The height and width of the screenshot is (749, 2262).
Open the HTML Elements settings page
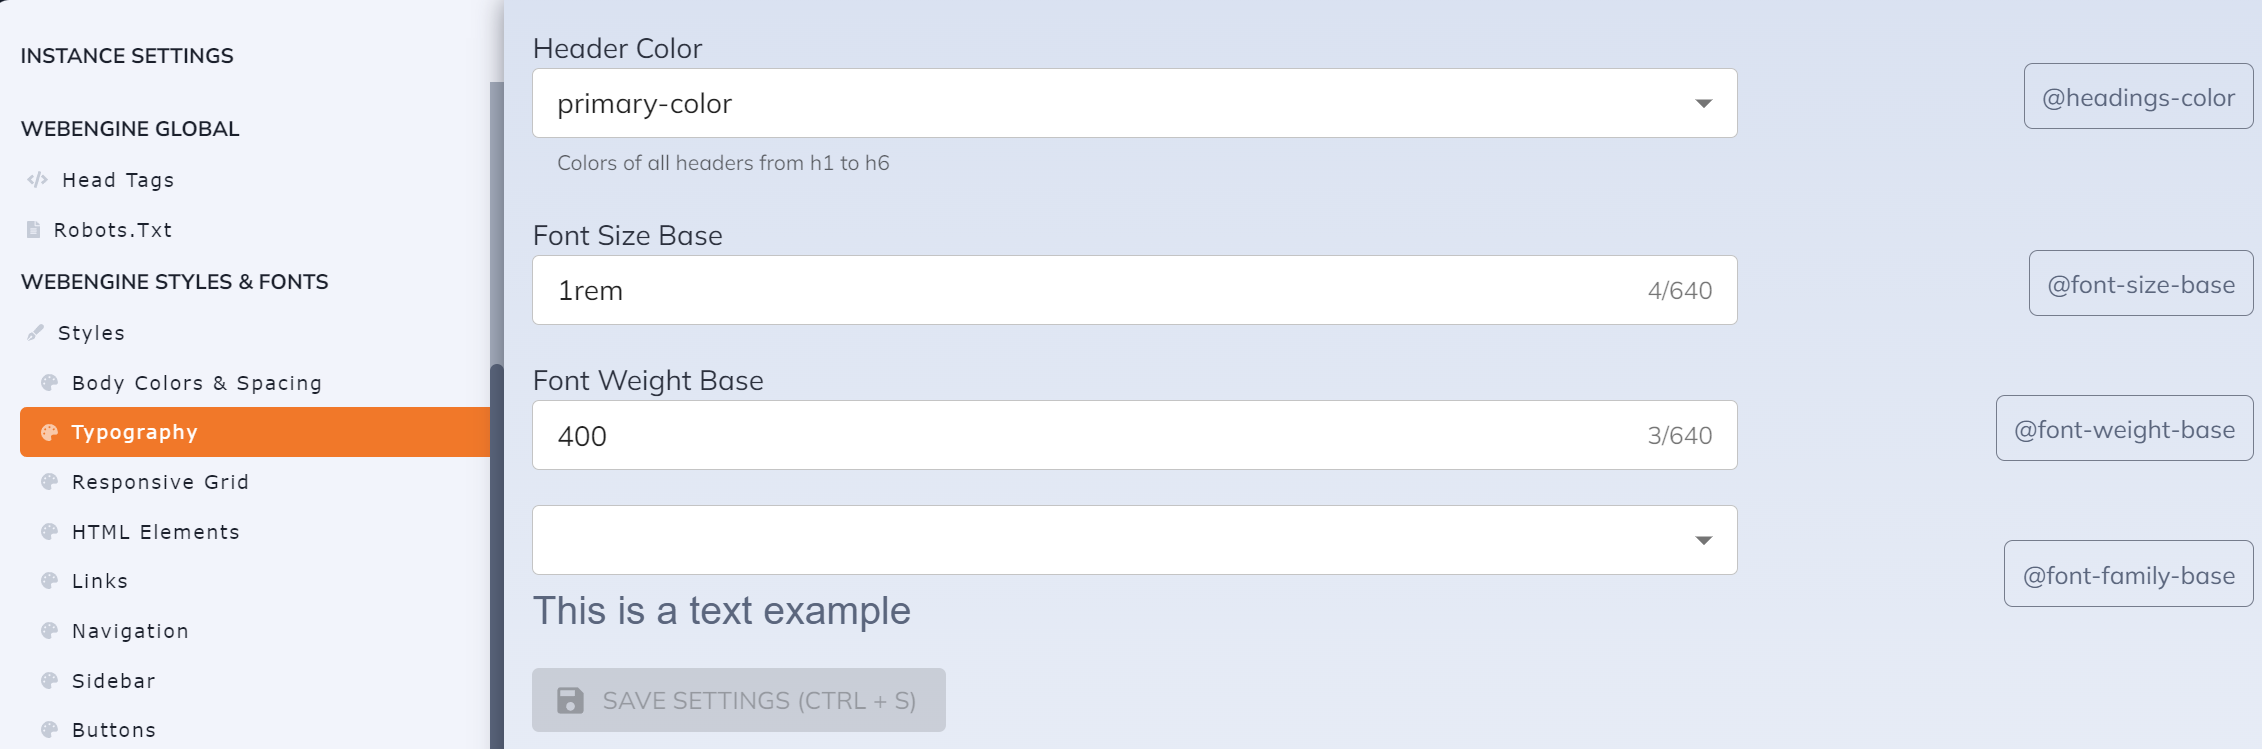click(x=155, y=531)
